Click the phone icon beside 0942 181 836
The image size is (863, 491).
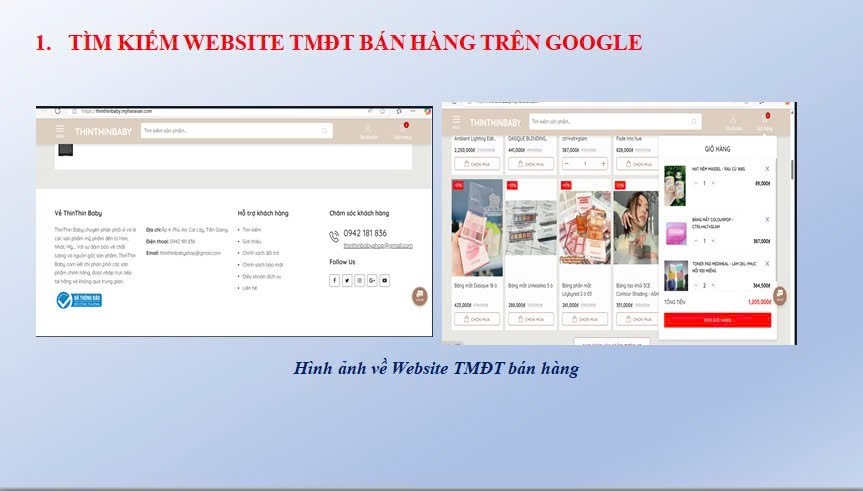point(334,236)
